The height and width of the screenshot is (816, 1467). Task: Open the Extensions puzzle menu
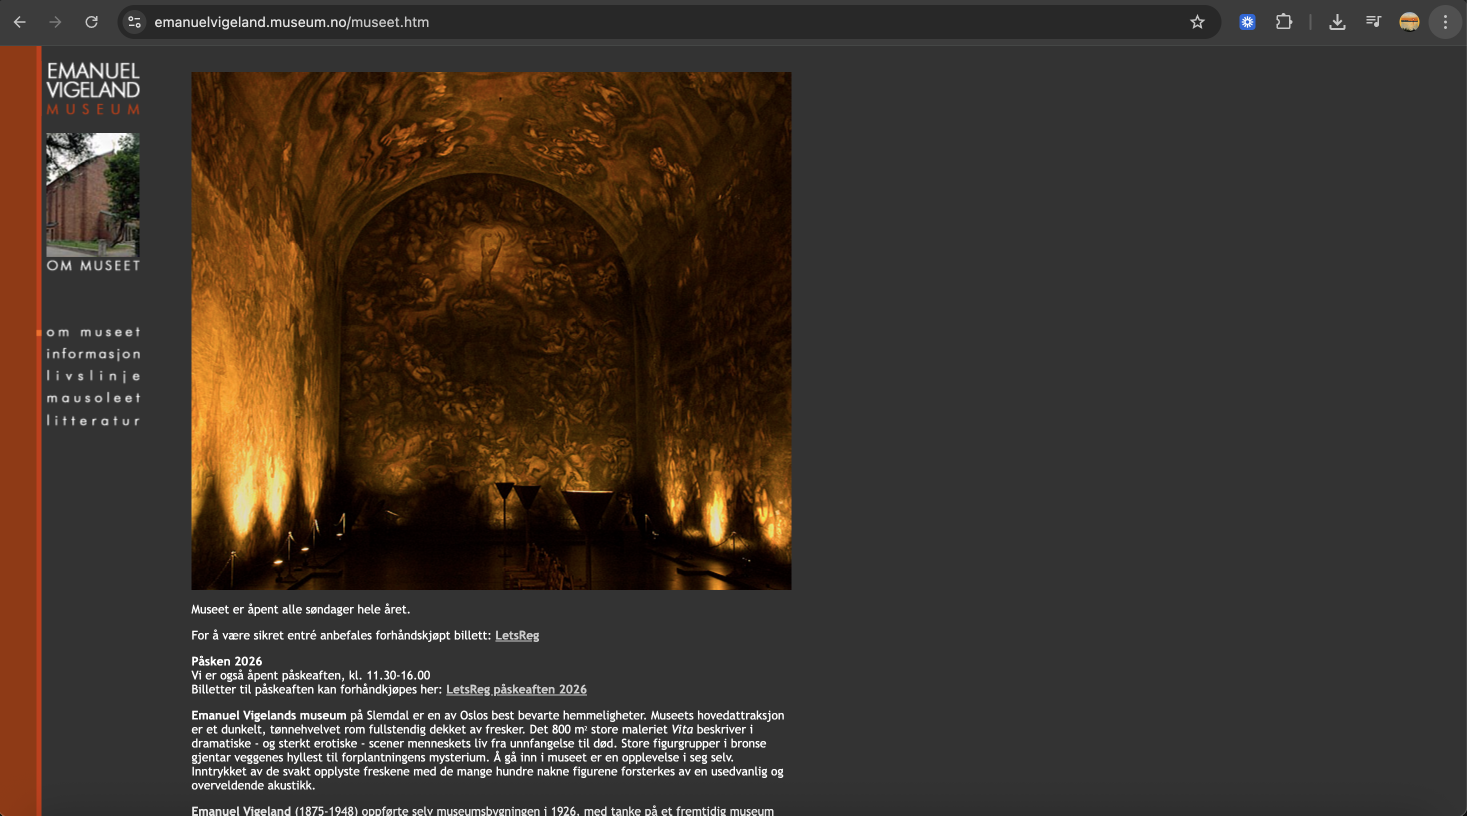tap(1284, 22)
